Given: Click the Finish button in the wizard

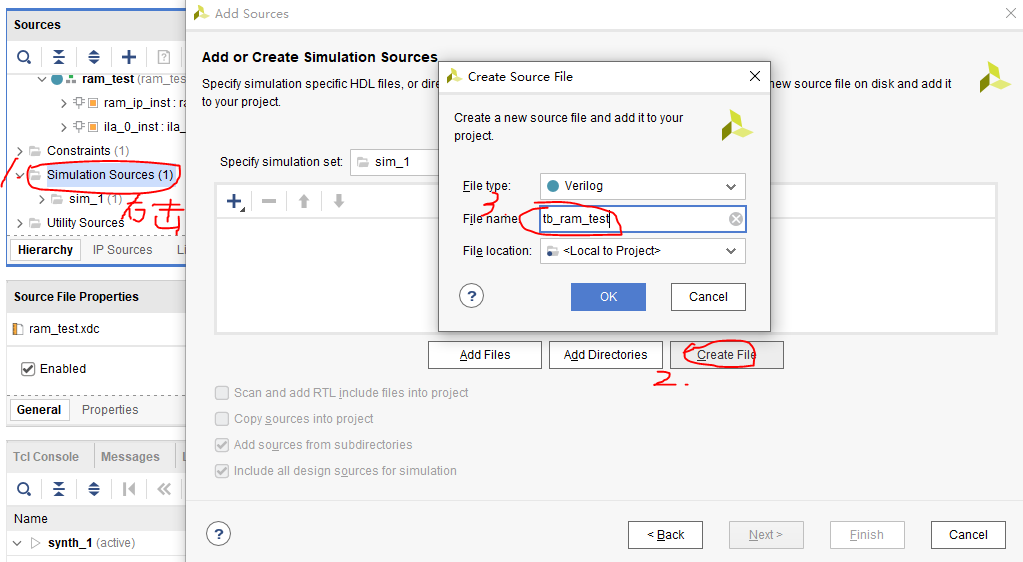Looking at the screenshot, I should coord(867,535).
